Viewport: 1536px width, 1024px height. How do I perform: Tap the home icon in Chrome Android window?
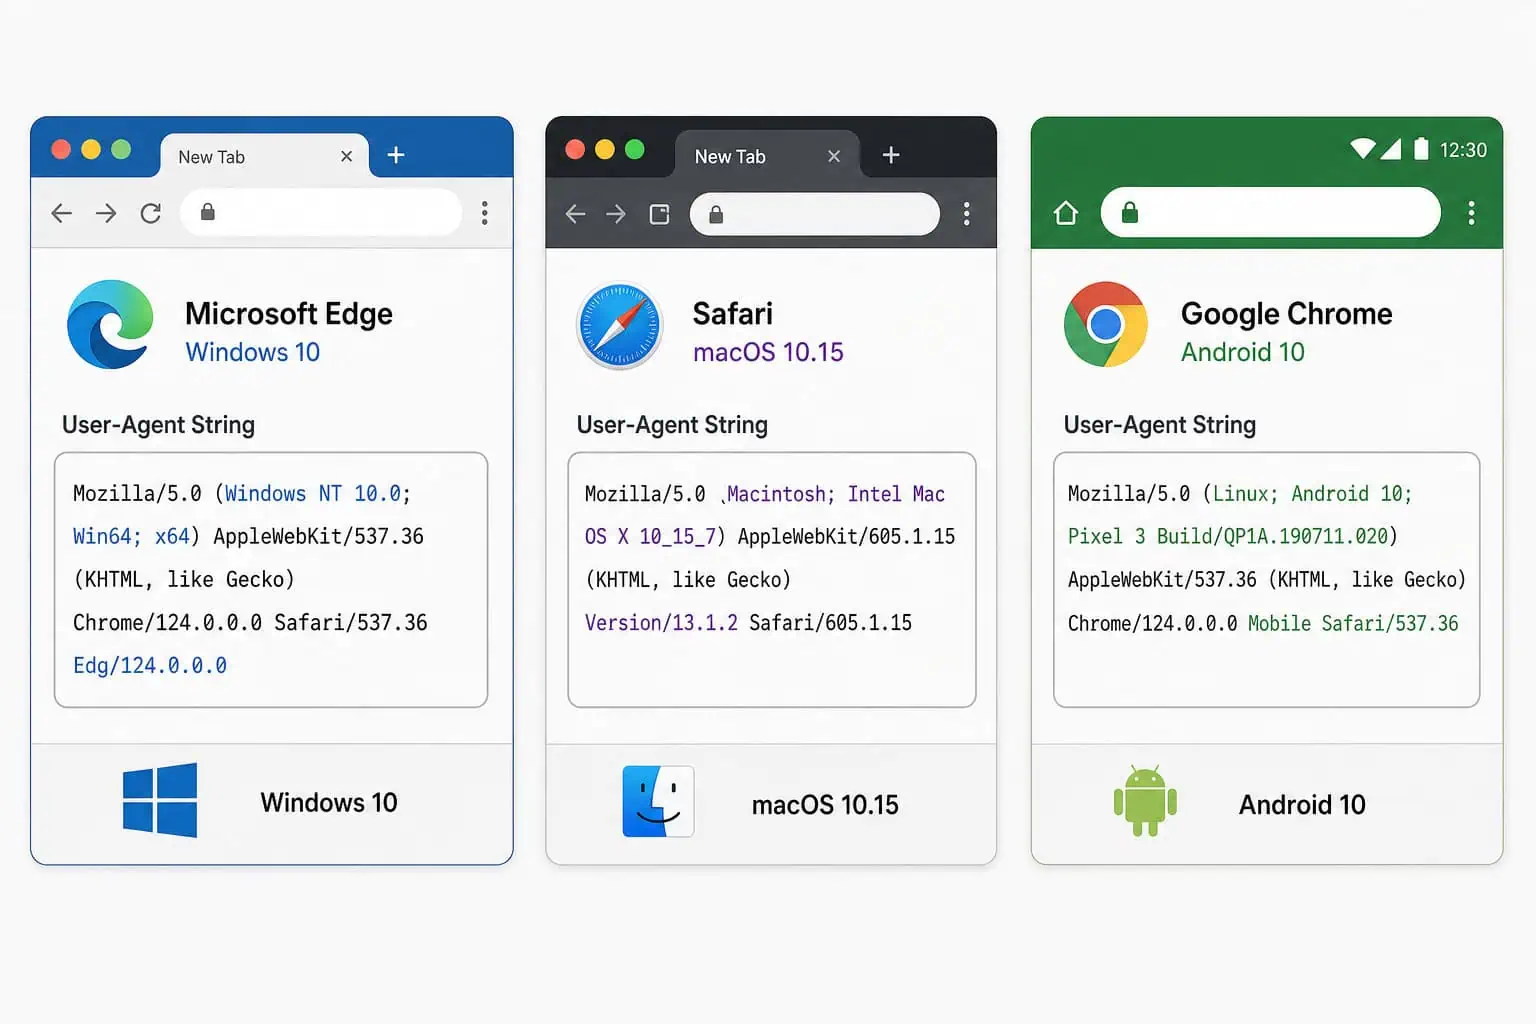1066,213
